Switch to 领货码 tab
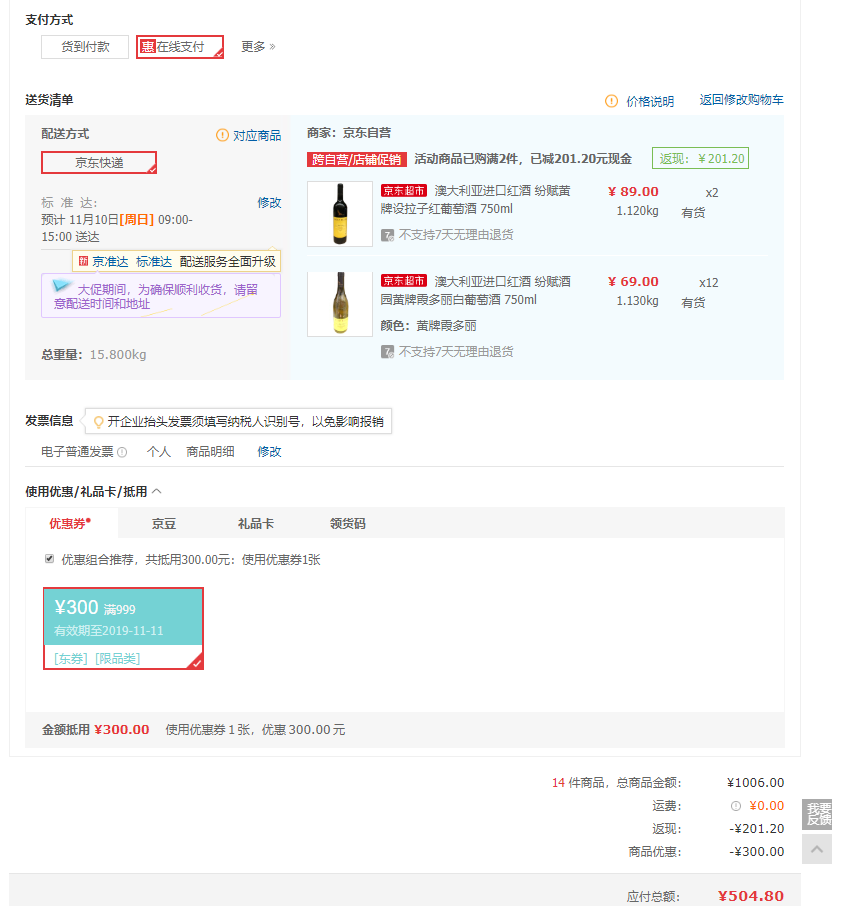 click(x=347, y=523)
